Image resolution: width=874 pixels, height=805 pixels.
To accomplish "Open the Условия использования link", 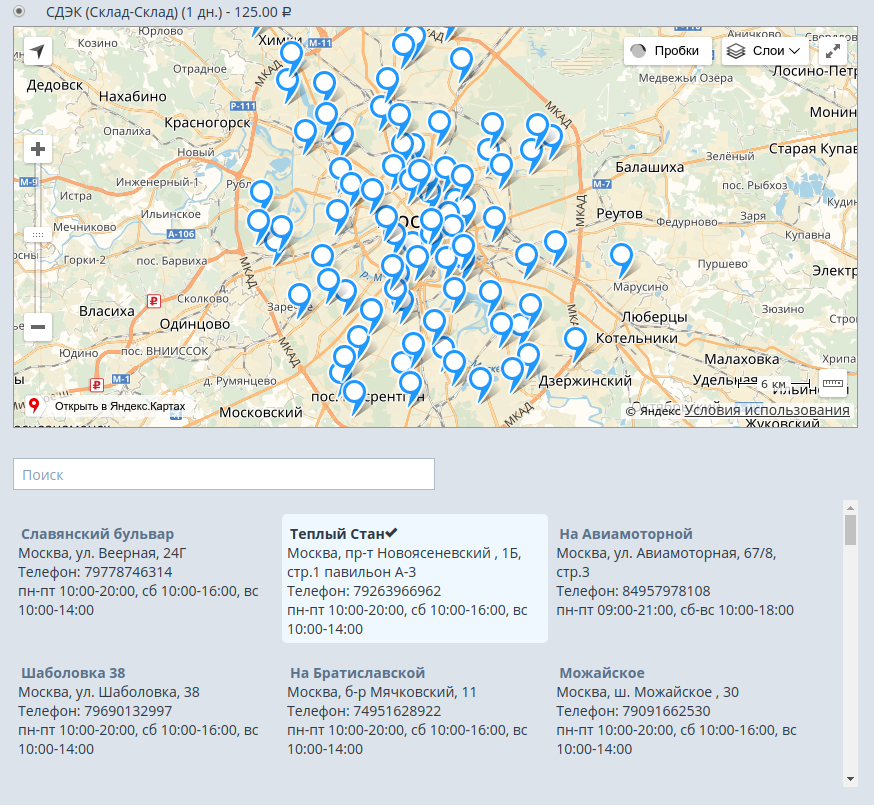I will coord(766,410).
